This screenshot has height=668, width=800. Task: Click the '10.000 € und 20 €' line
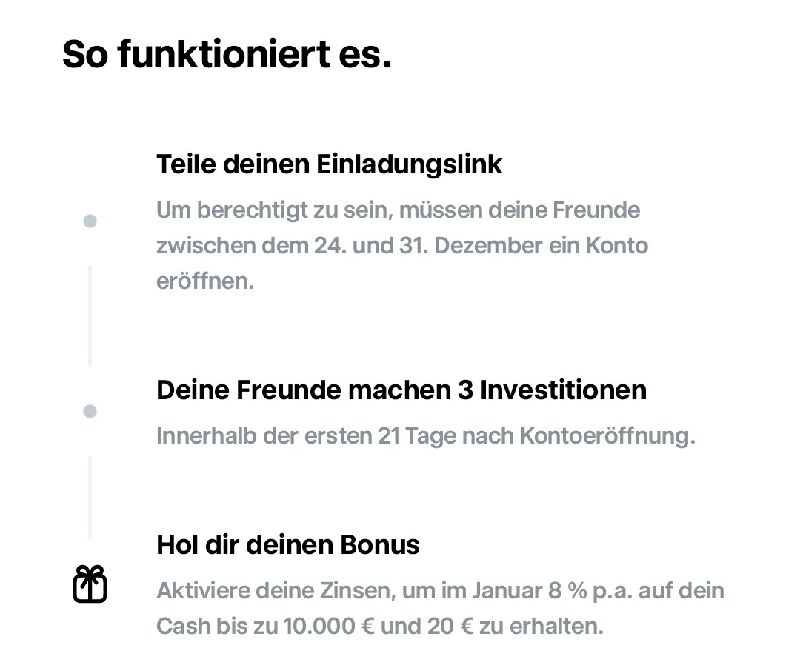pyautogui.click(x=380, y=627)
